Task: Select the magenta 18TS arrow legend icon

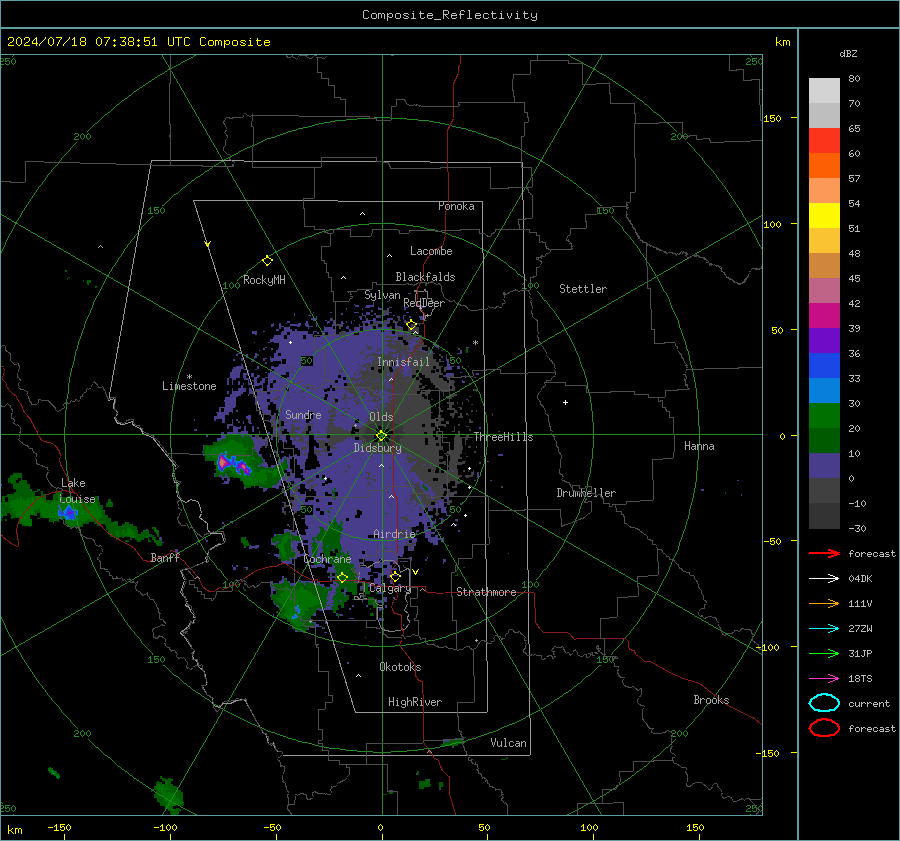Action: point(824,679)
